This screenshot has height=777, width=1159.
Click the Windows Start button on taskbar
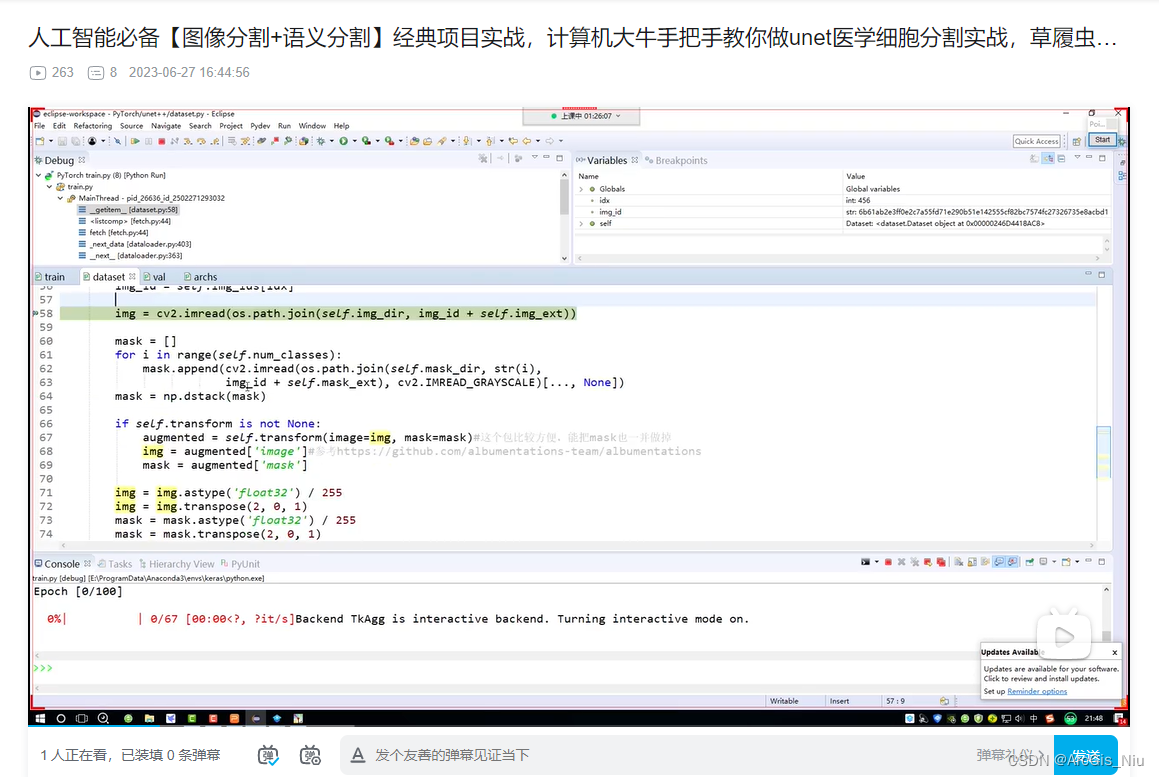point(40,718)
